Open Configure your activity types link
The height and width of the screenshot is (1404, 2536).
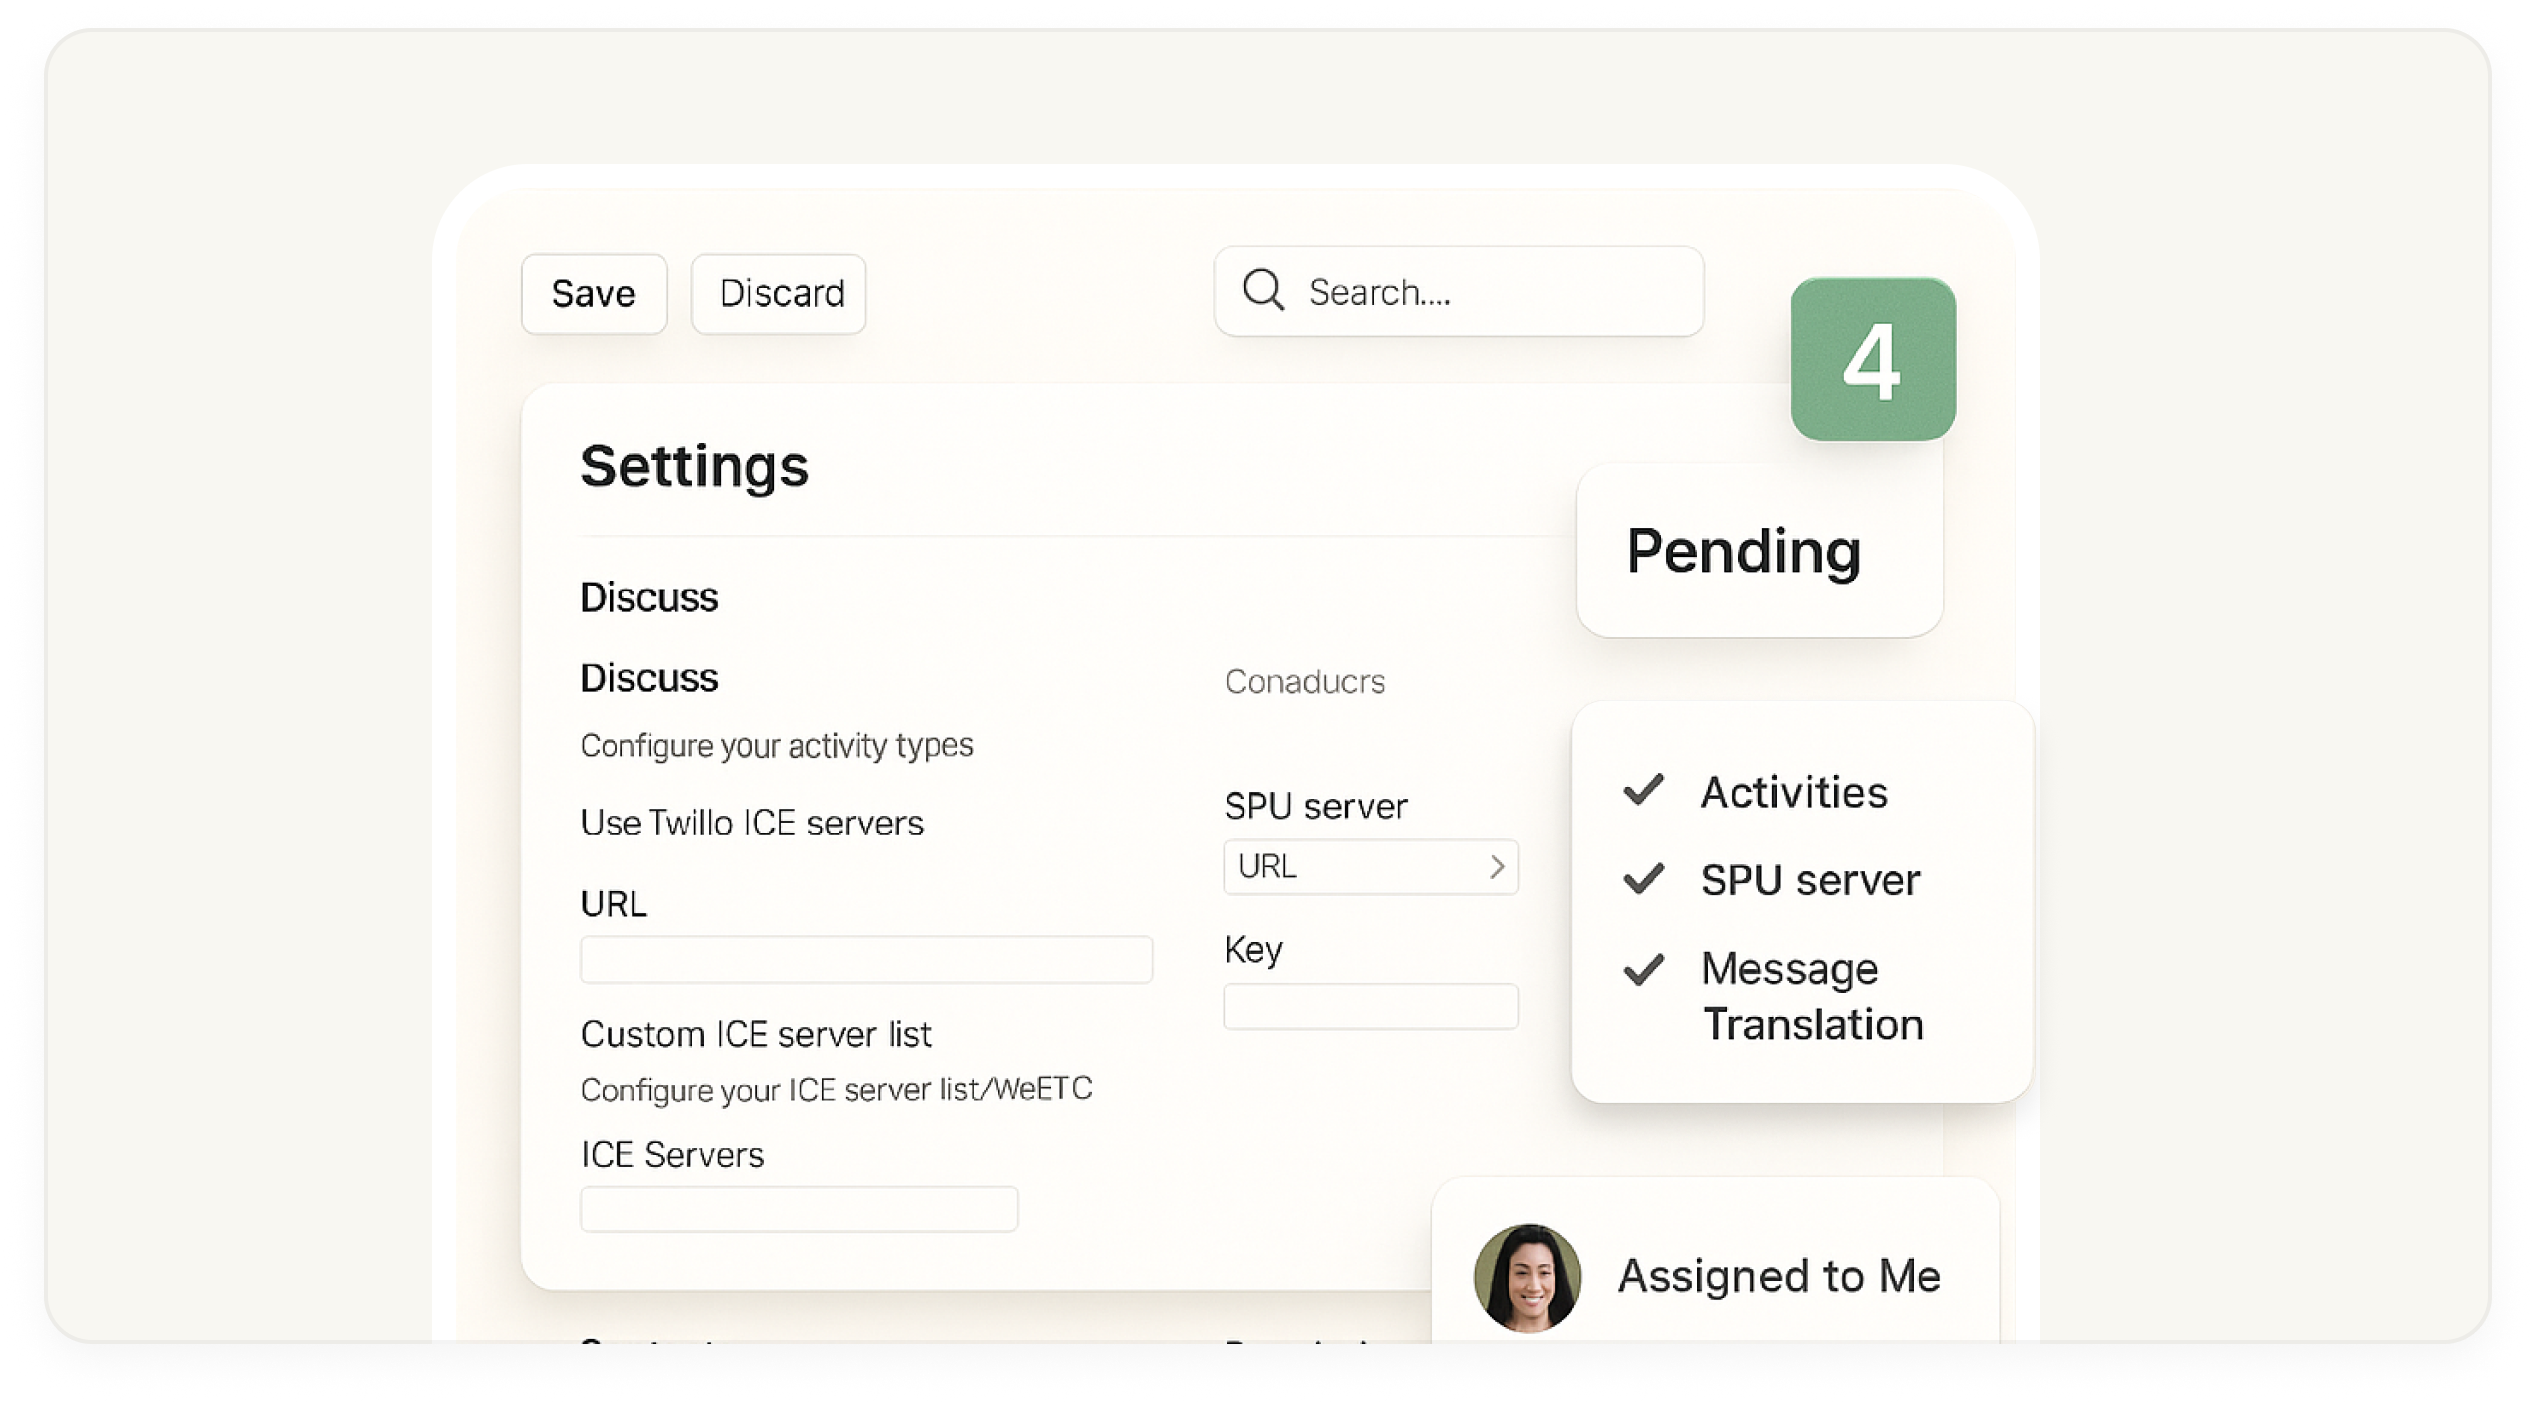pyautogui.click(x=776, y=745)
